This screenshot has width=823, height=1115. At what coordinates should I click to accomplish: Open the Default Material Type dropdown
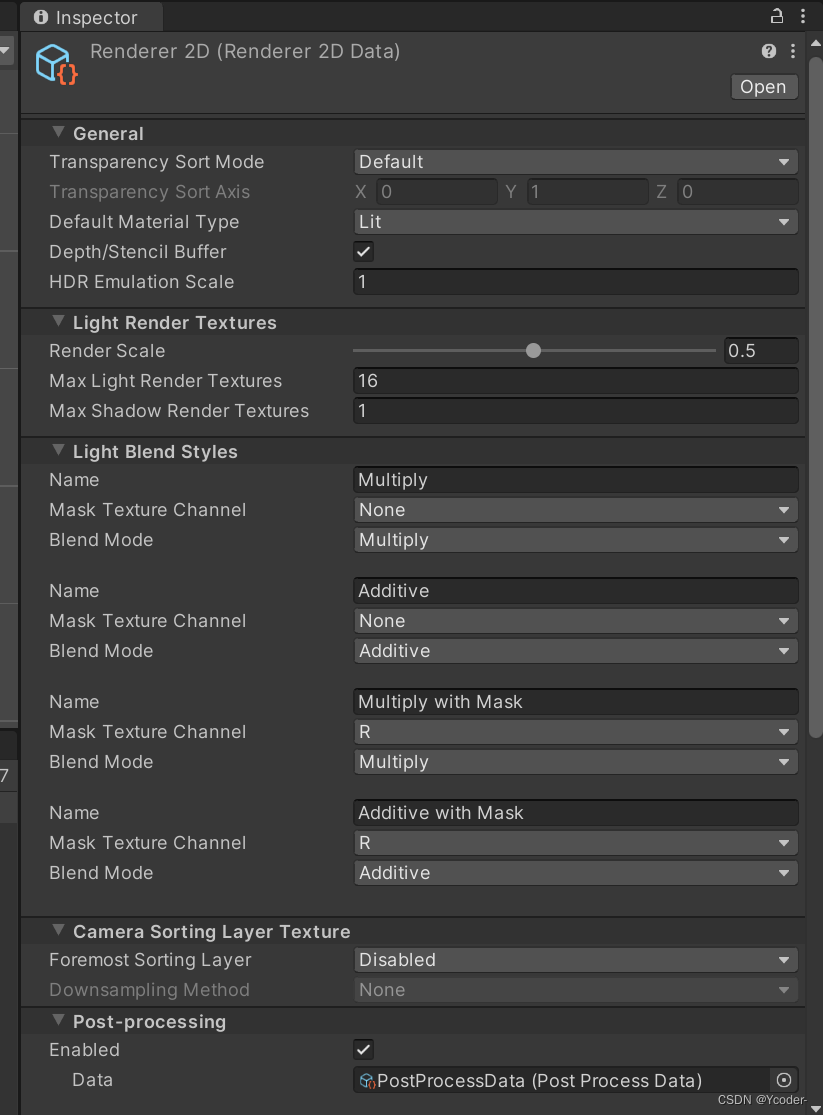[x=575, y=221]
